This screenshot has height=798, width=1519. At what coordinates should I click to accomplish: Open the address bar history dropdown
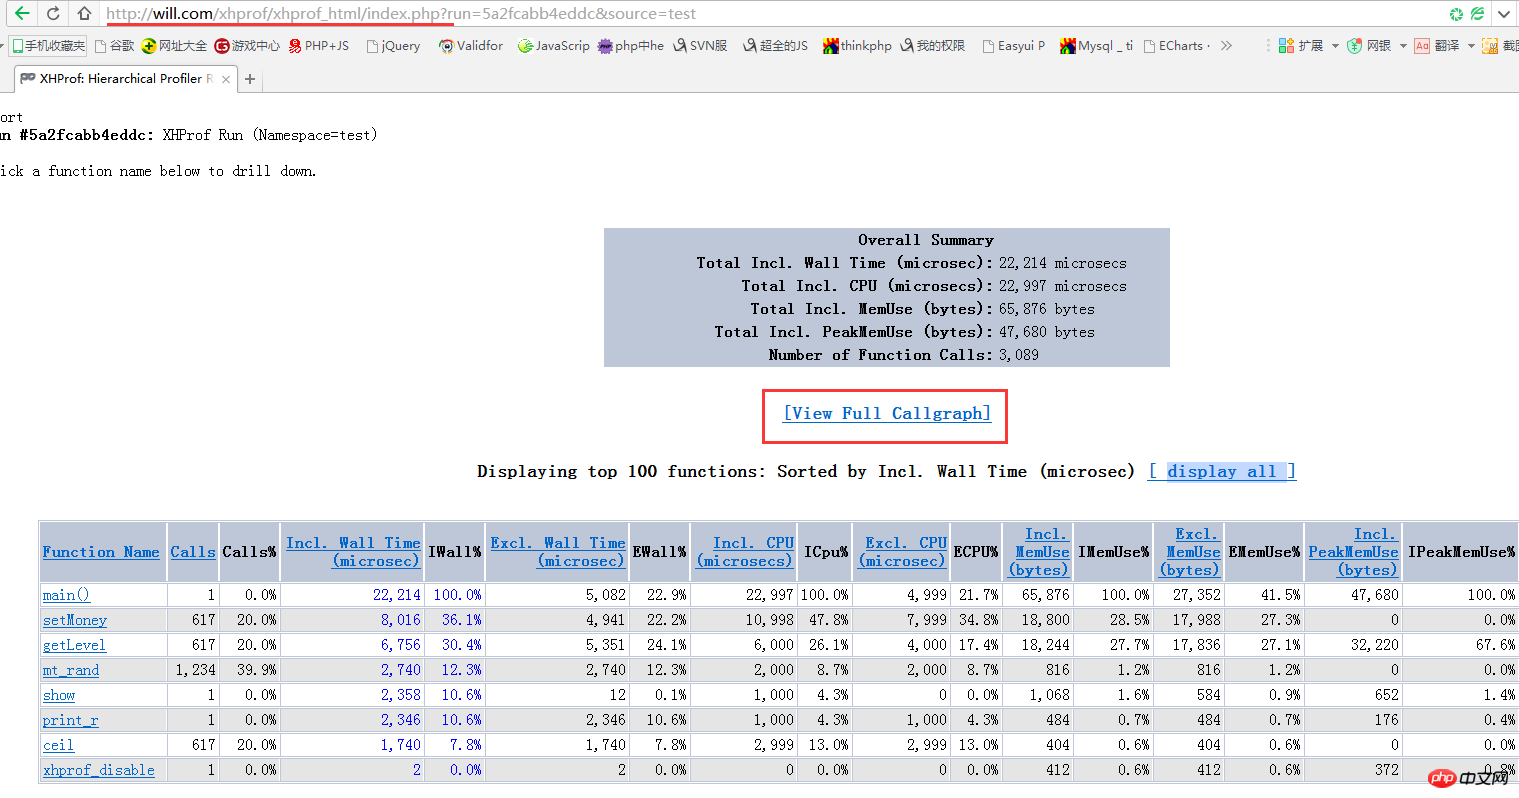(x=1503, y=14)
